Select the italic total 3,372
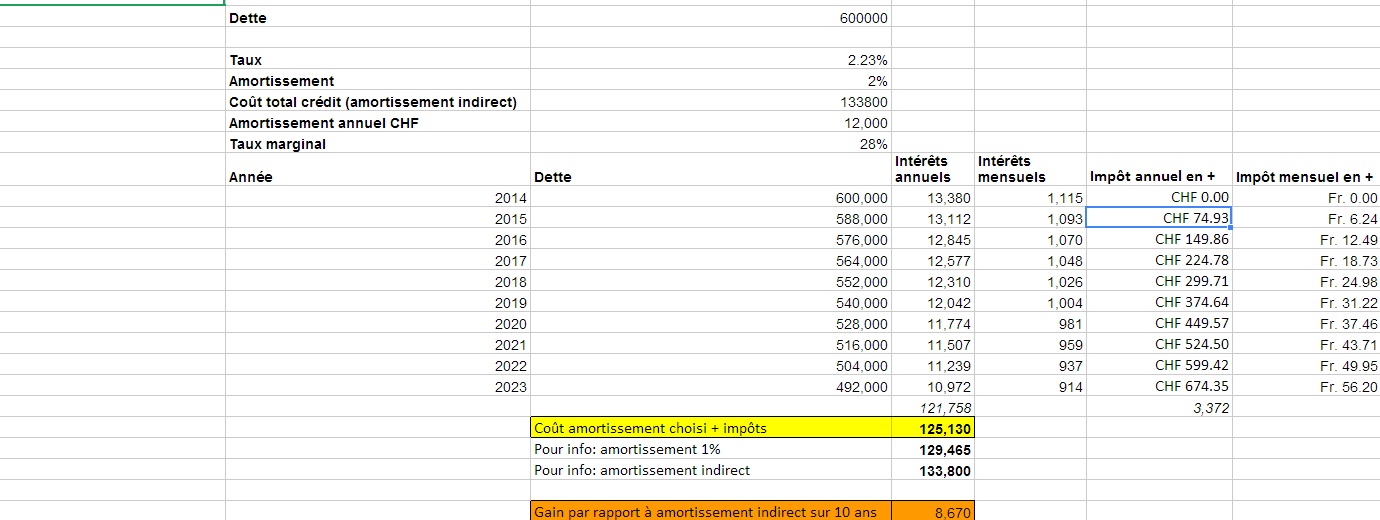Screen dimensions: 1380x520 1159,408
